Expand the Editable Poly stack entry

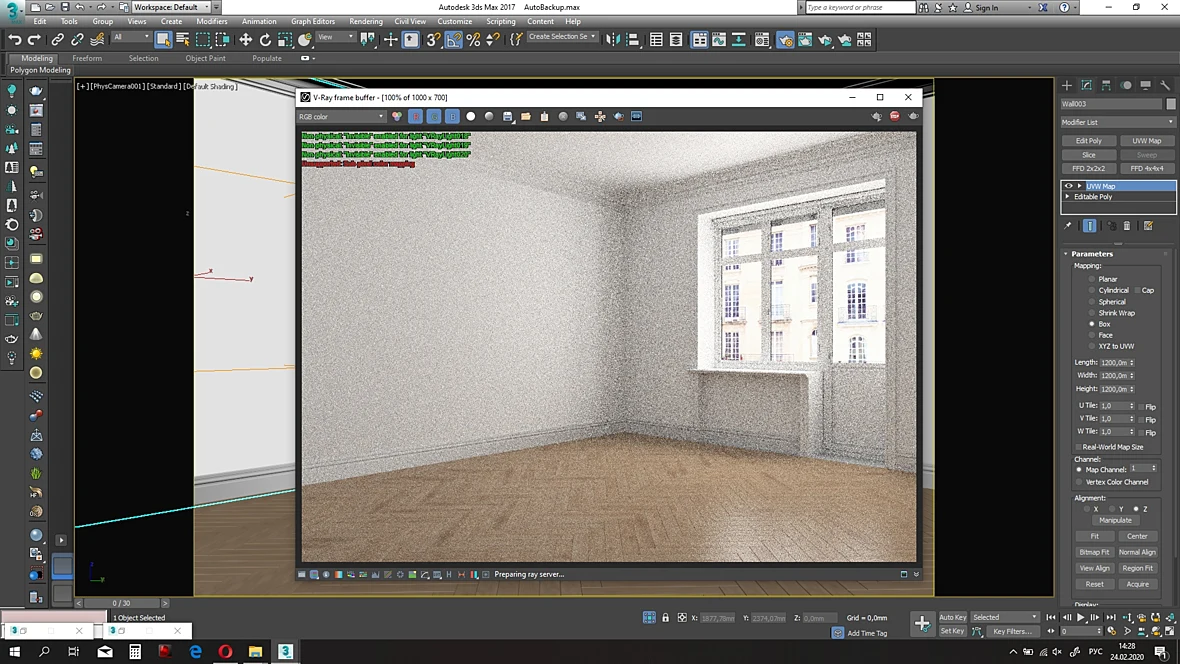click(1067, 196)
